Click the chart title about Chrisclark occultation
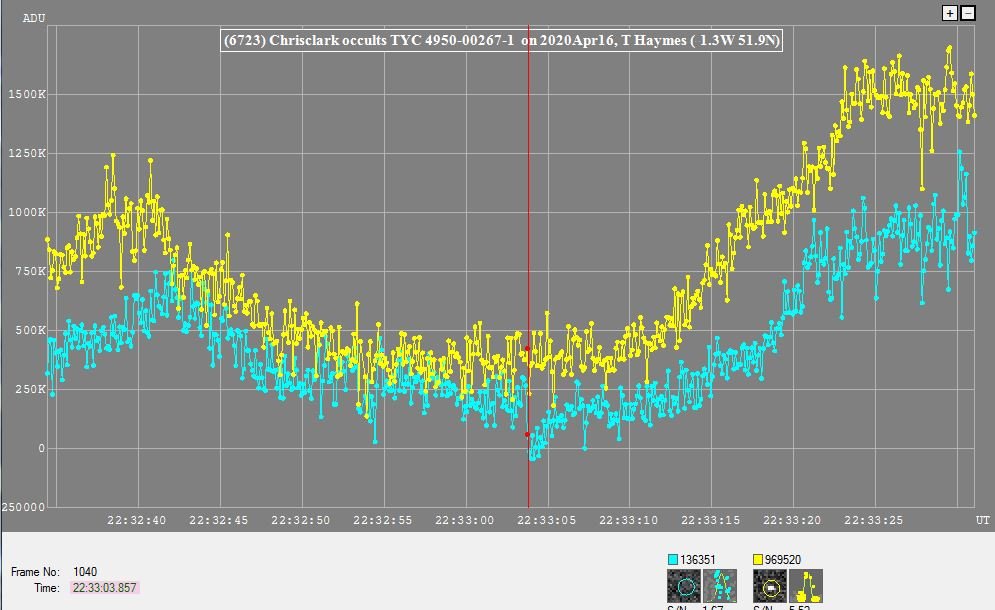 (501, 40)
